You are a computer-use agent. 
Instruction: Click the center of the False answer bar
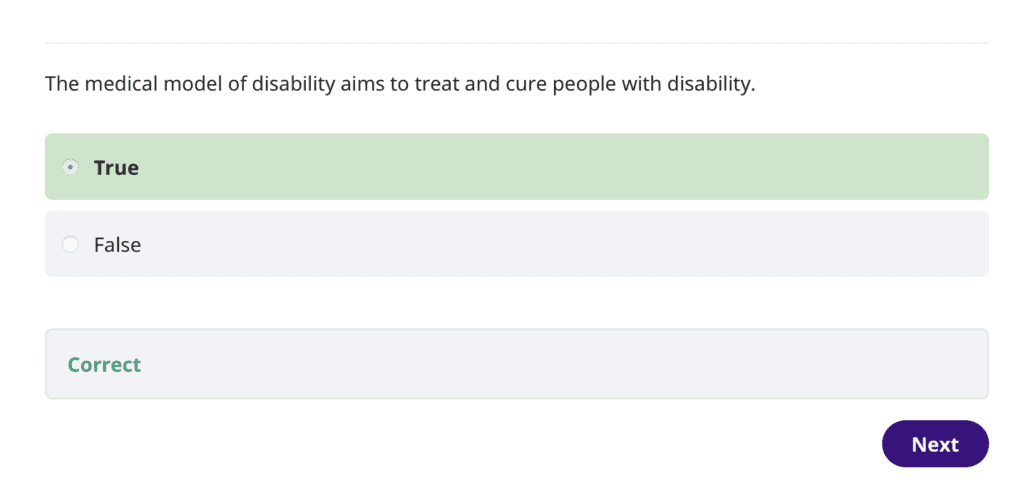(x=516, y=244)
